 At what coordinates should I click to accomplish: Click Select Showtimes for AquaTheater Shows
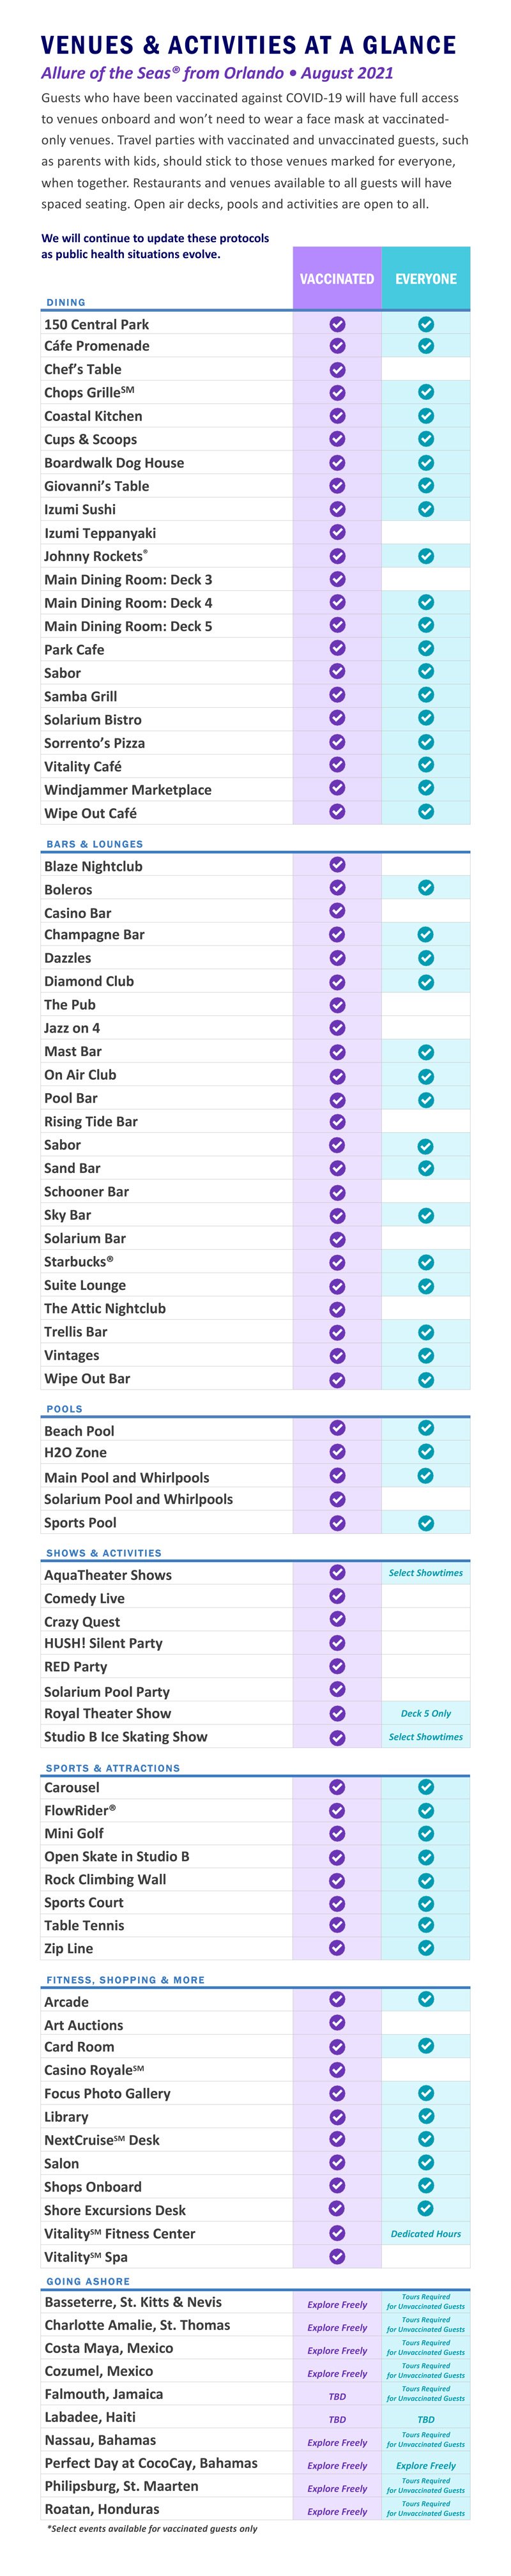click(x=426, y=1573)
